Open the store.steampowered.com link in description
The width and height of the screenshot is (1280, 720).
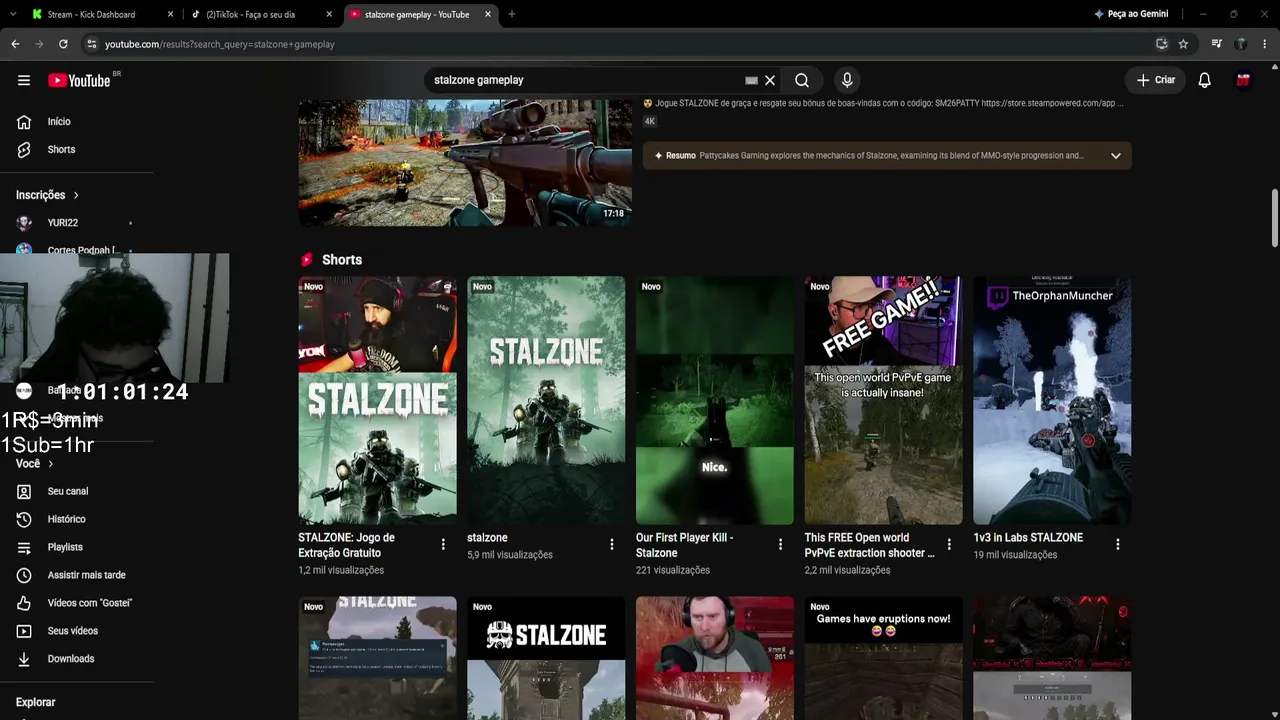[1051, 103]
